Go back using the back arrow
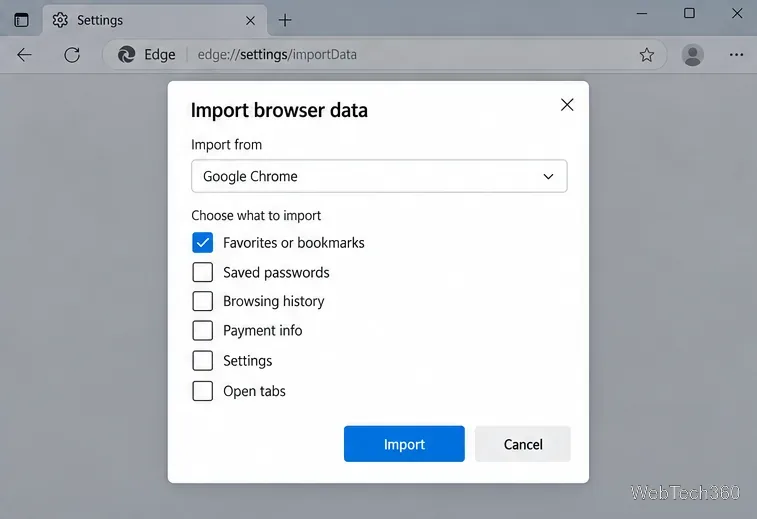This screenshot has width=757, height=519. click(24, 55)
